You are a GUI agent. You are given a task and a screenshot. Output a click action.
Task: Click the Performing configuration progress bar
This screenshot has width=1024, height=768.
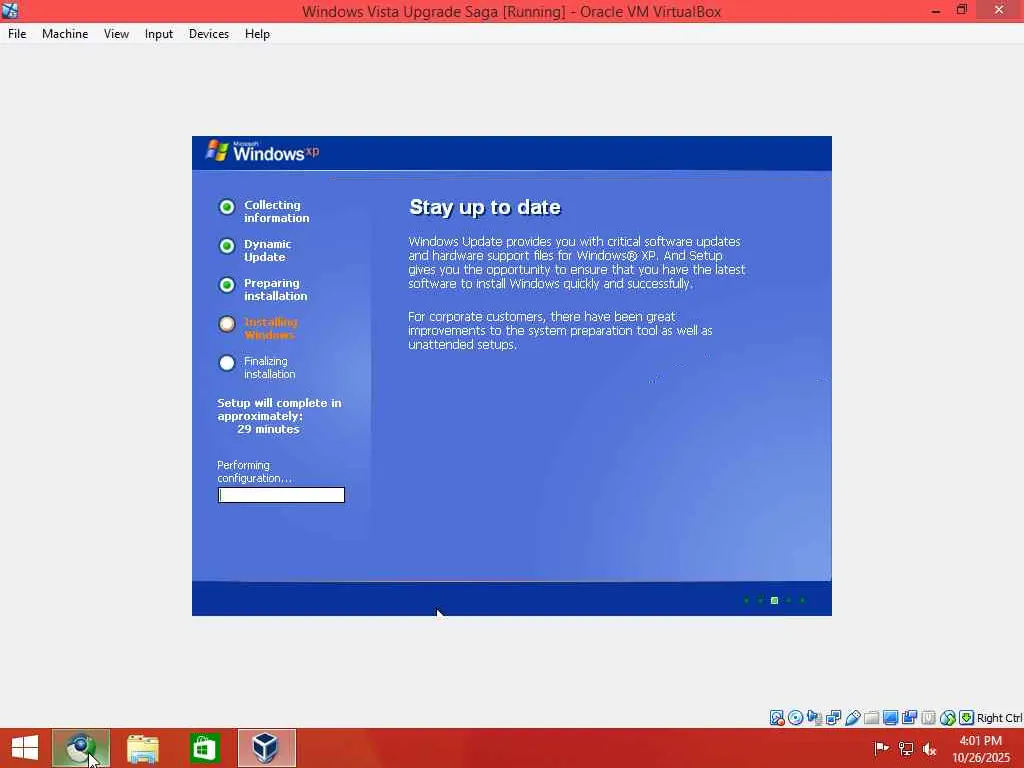pyautogui.click(x=281, y=495)
